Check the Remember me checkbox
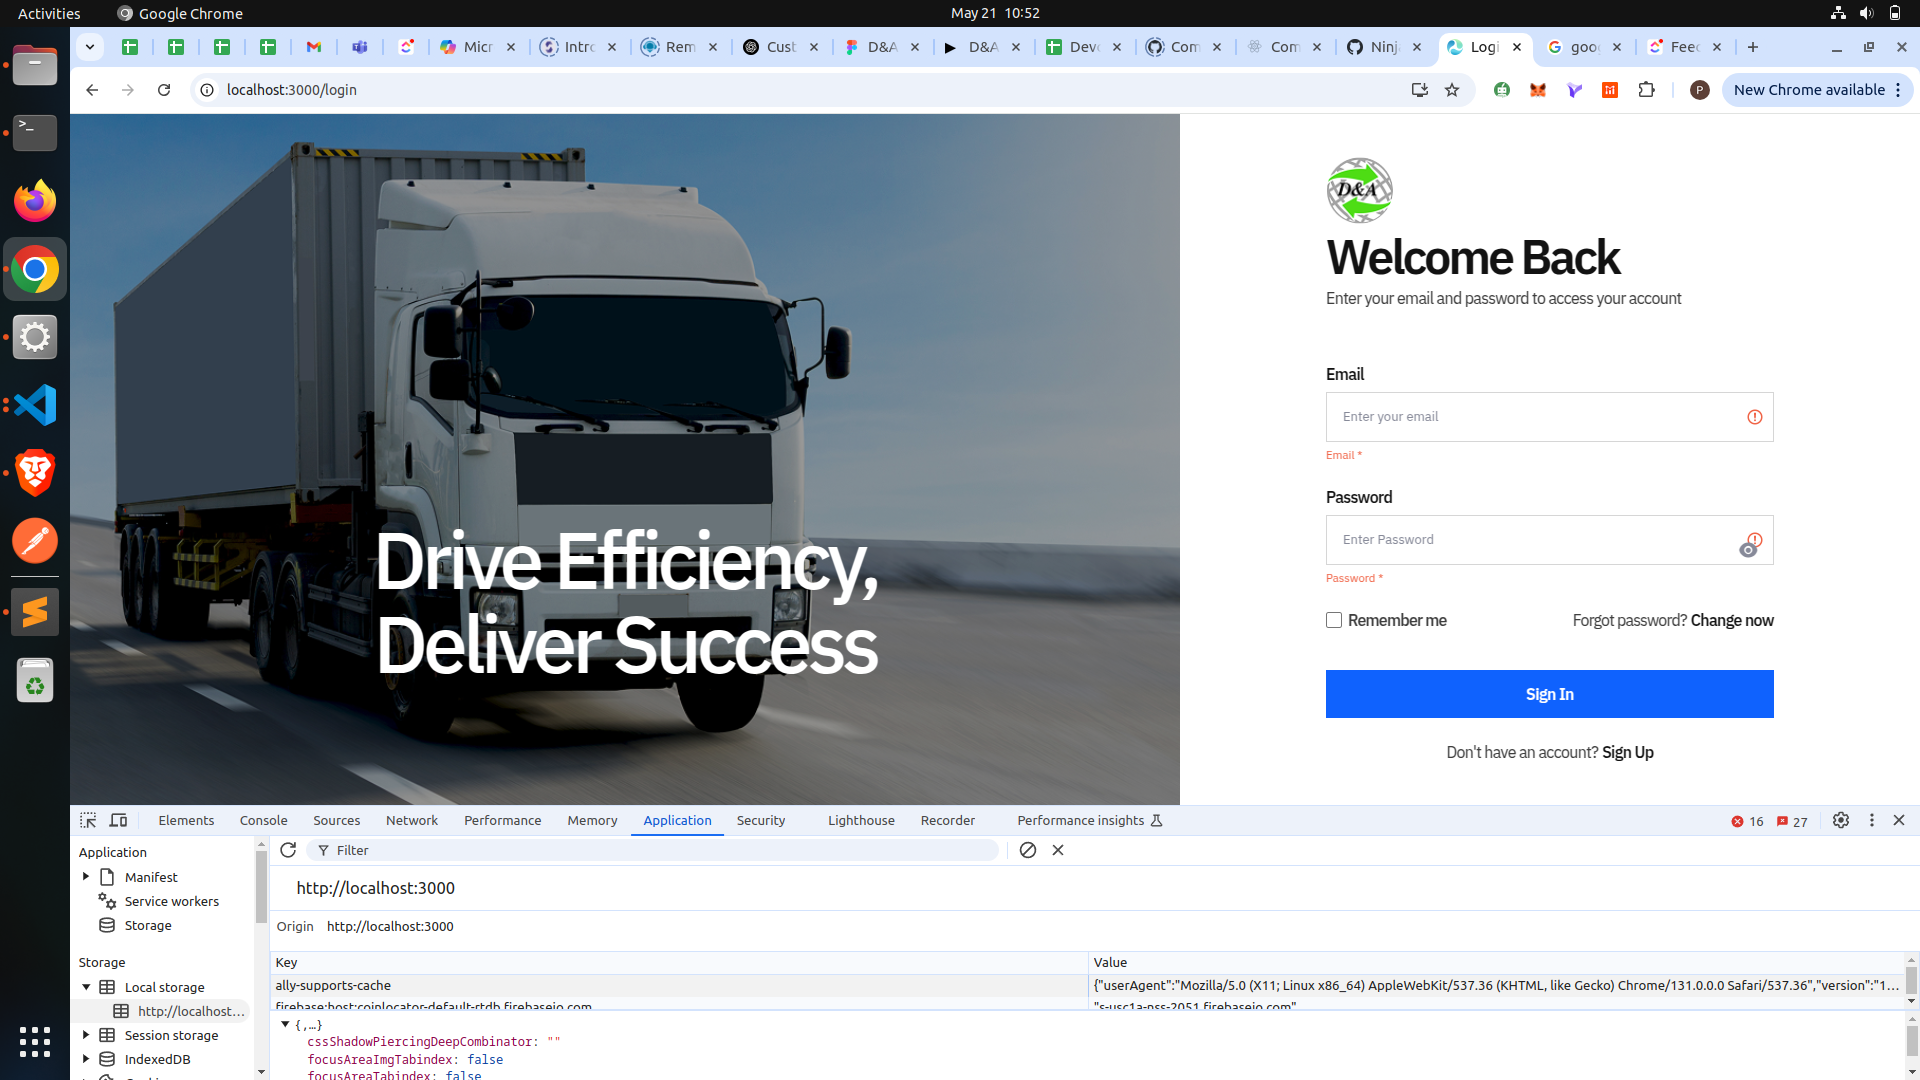The image size is (1920, 1080). pyautogui.click(x=1334, y=620)
